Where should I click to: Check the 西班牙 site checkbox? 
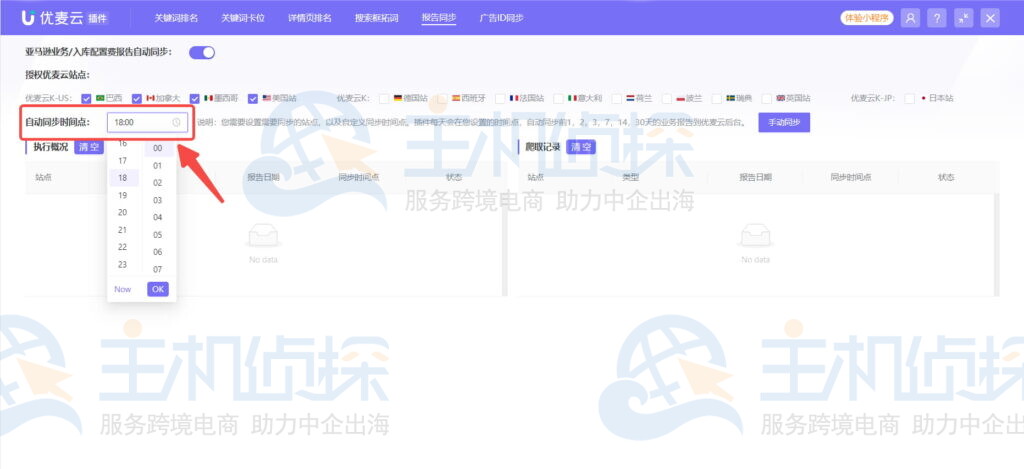tap(441, 99)
